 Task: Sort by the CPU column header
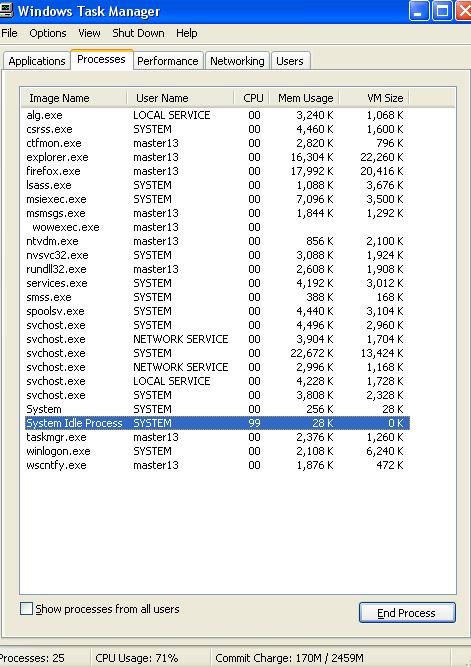coord(251,98)
